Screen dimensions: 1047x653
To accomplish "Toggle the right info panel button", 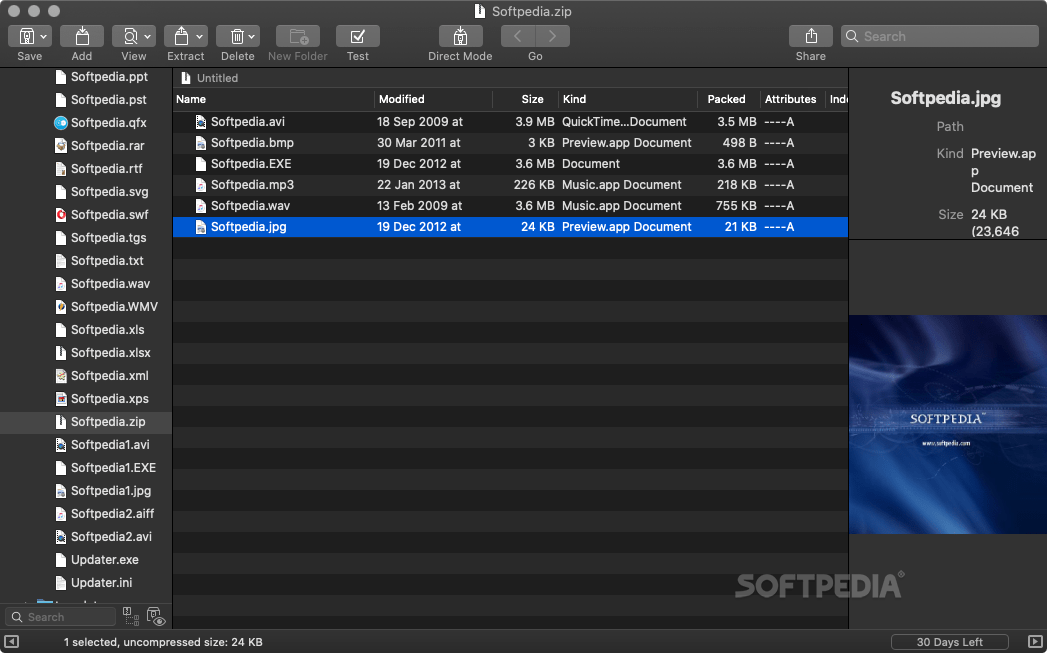I will click(1034, 642).
